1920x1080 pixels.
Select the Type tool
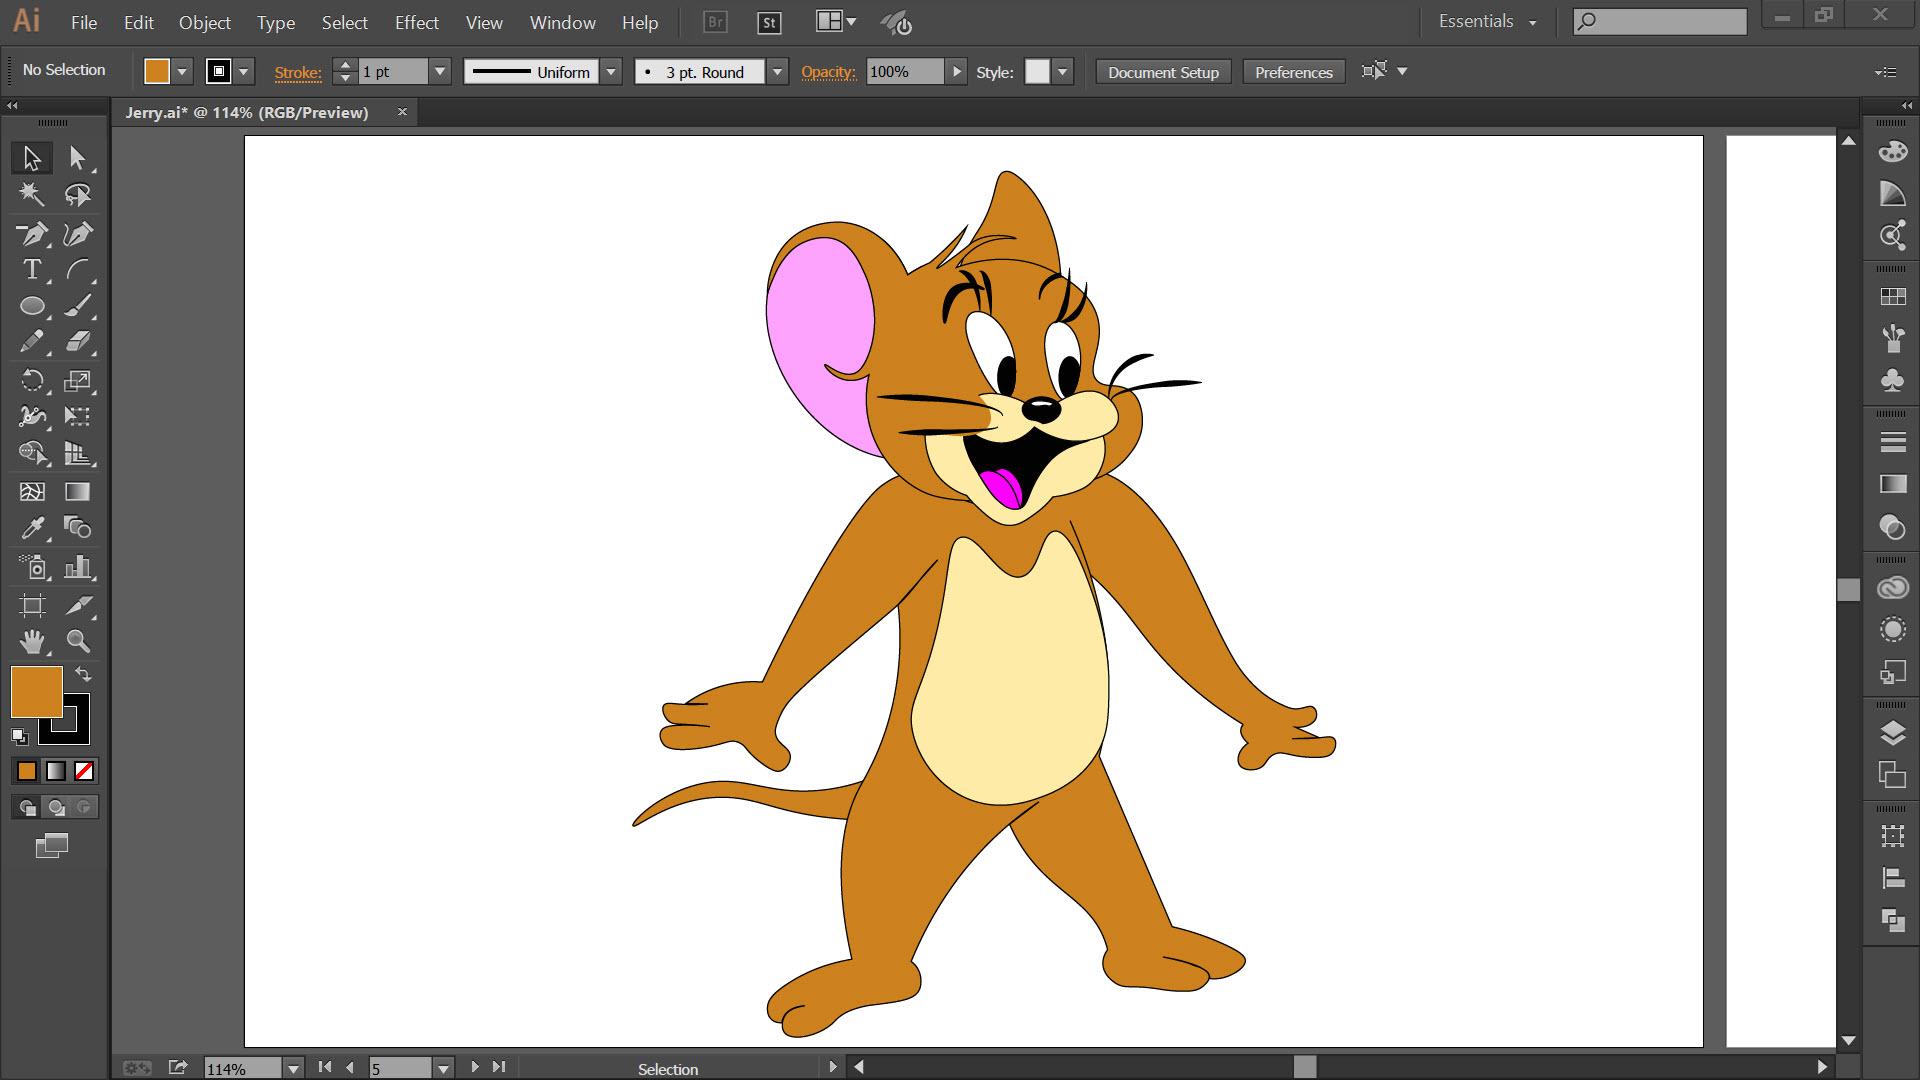pyautogui.click(x=32, y=270)
